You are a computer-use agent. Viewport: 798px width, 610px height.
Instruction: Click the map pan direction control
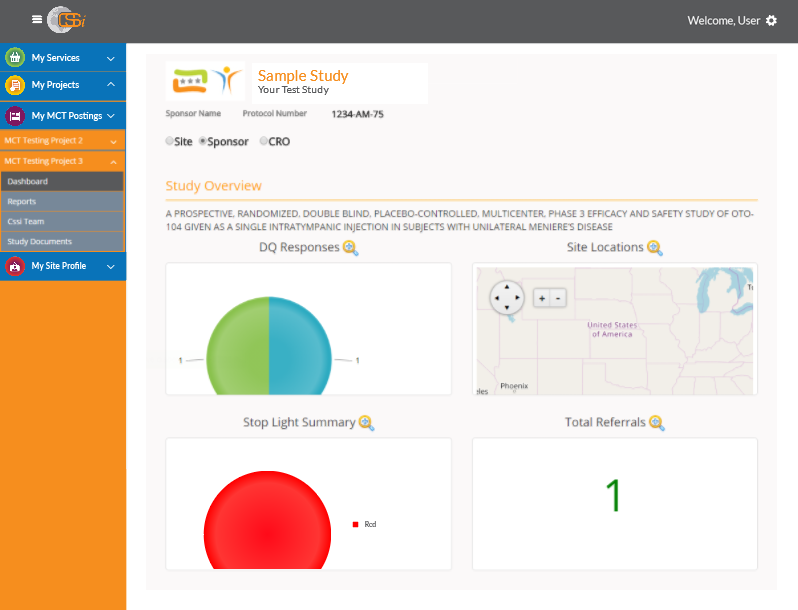click(507, 298)
